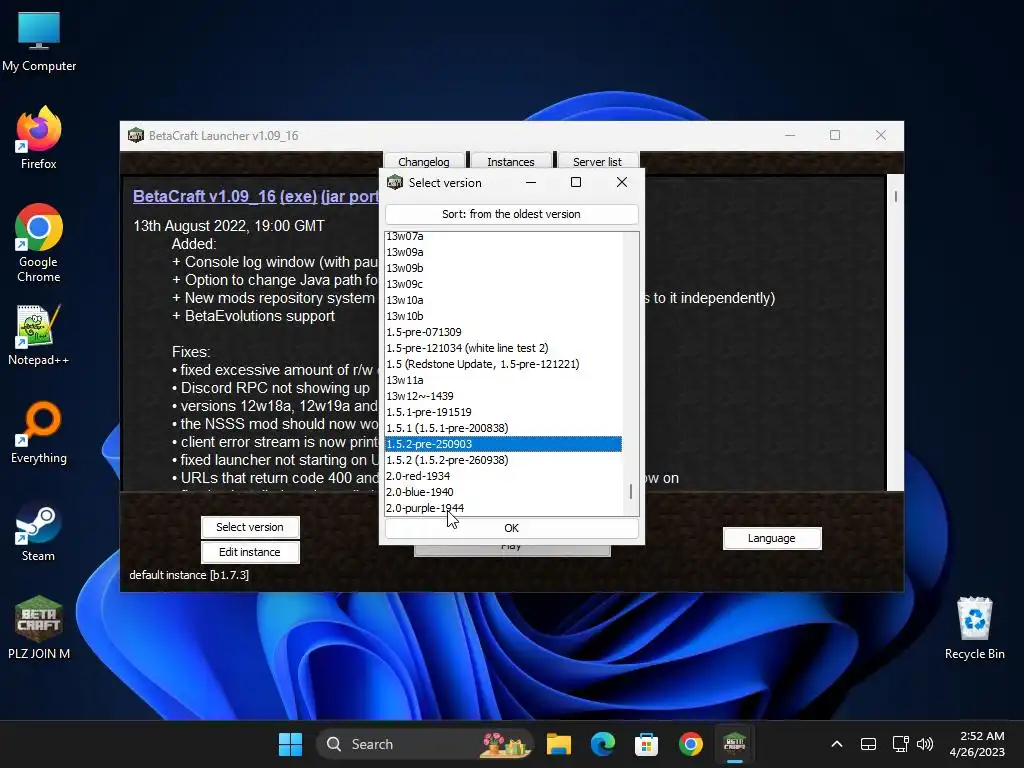Toggle sort order from the oldest version
Viewport: 1024px width, 768px height.
511,214
